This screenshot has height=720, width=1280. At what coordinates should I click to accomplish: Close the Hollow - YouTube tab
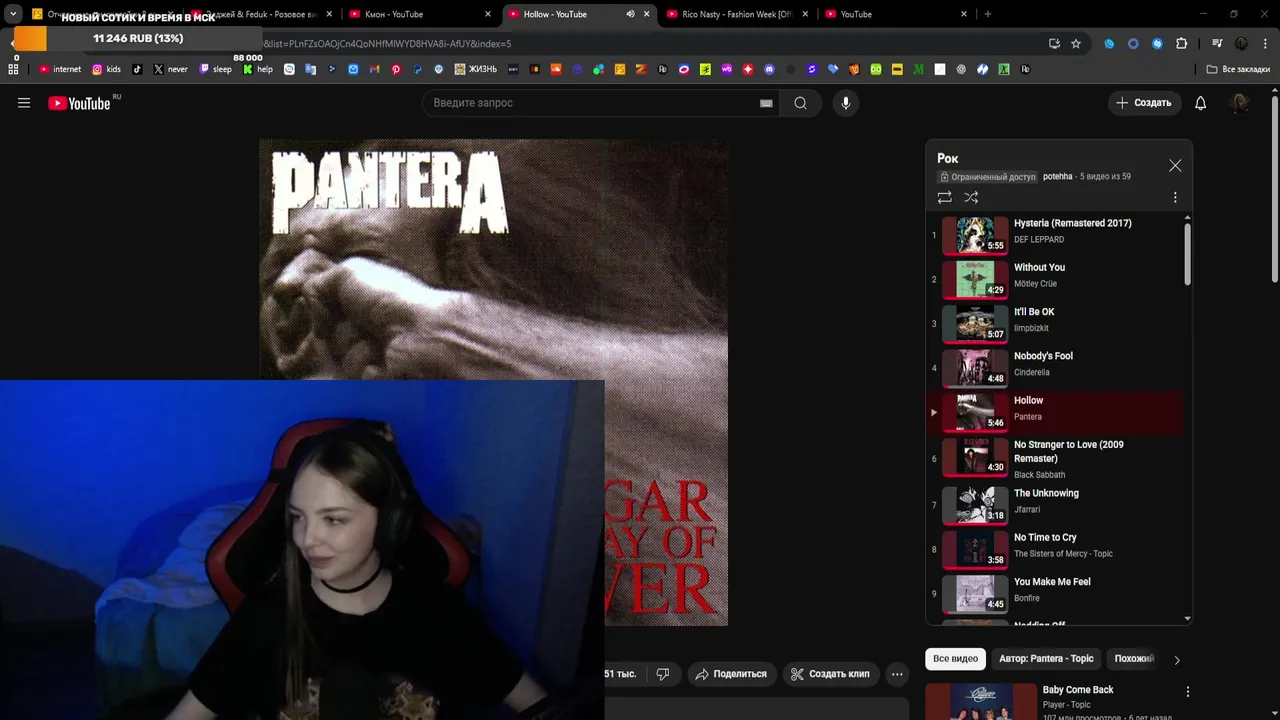point(647,14)
